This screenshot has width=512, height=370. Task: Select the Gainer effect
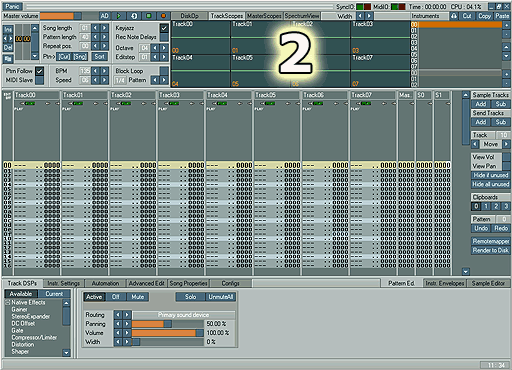[19, 309]
